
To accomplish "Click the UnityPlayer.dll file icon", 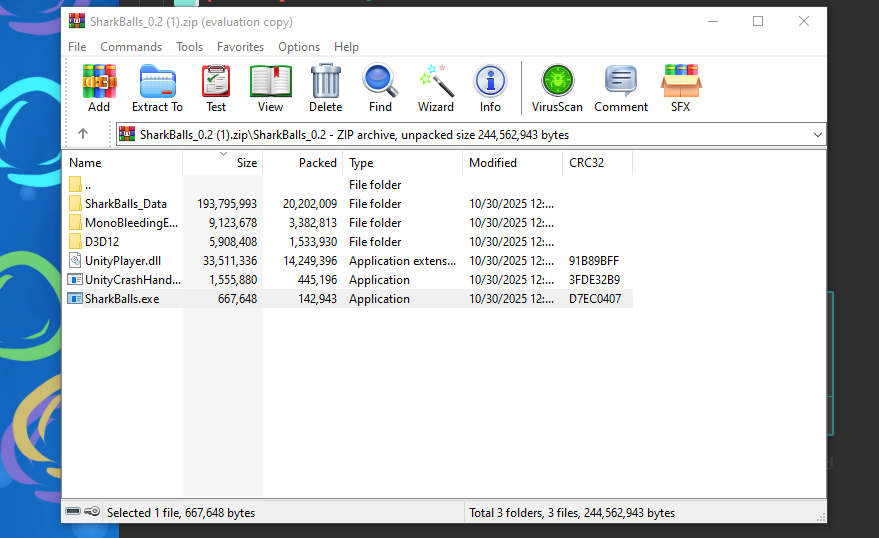I will coord(75,260).
